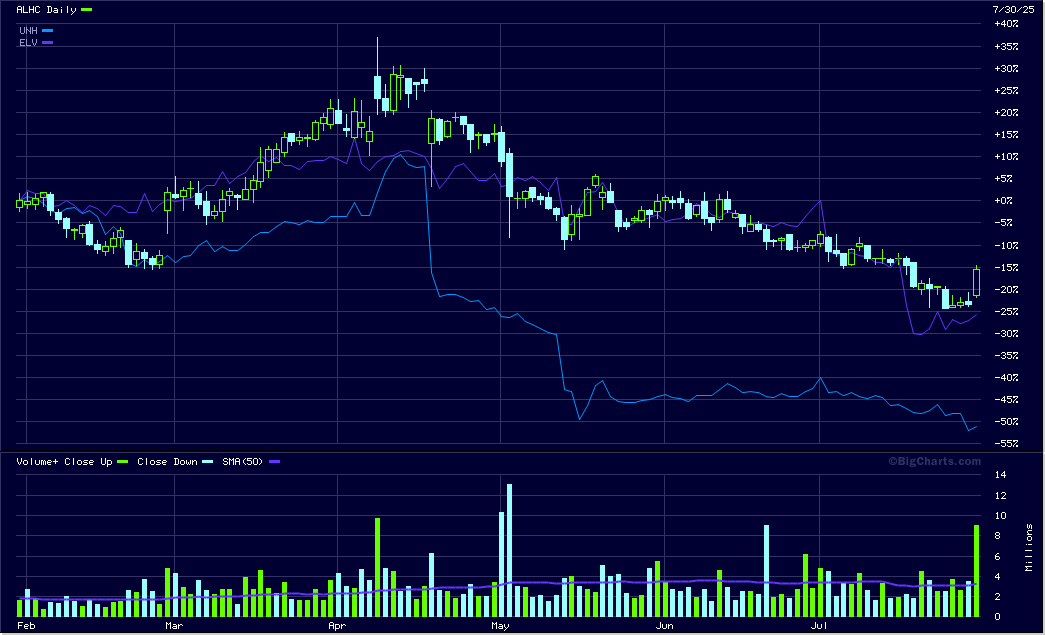Click the '+40%' price axis label

pyautogui.click(x=1006, y=24)
